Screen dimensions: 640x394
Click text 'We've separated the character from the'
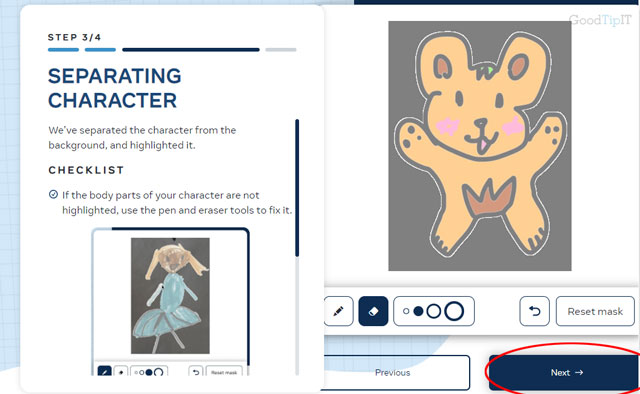(142, 130)
